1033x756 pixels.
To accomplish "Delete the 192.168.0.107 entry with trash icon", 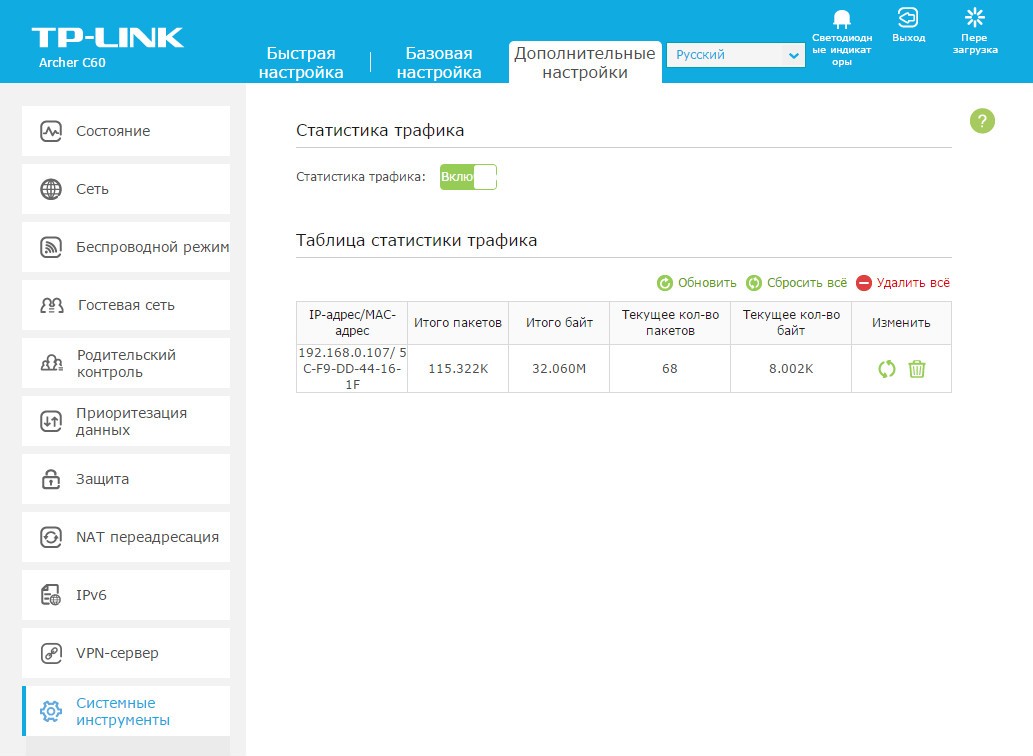I will pos(916,369).
